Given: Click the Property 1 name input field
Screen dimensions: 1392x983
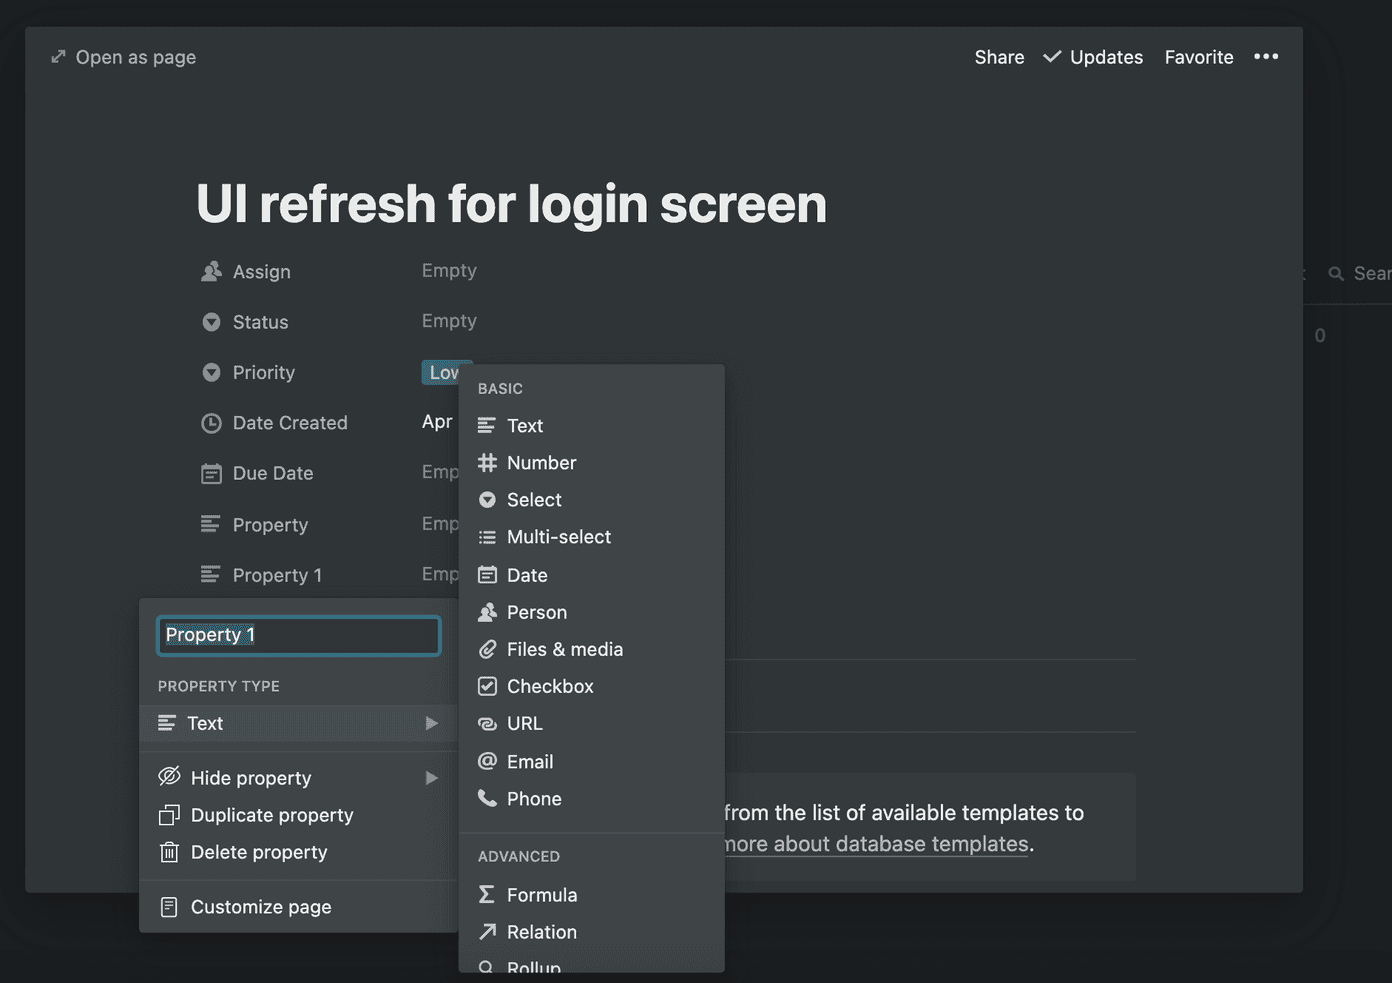Looking at the screenshot, I should [x=298, y=635].
